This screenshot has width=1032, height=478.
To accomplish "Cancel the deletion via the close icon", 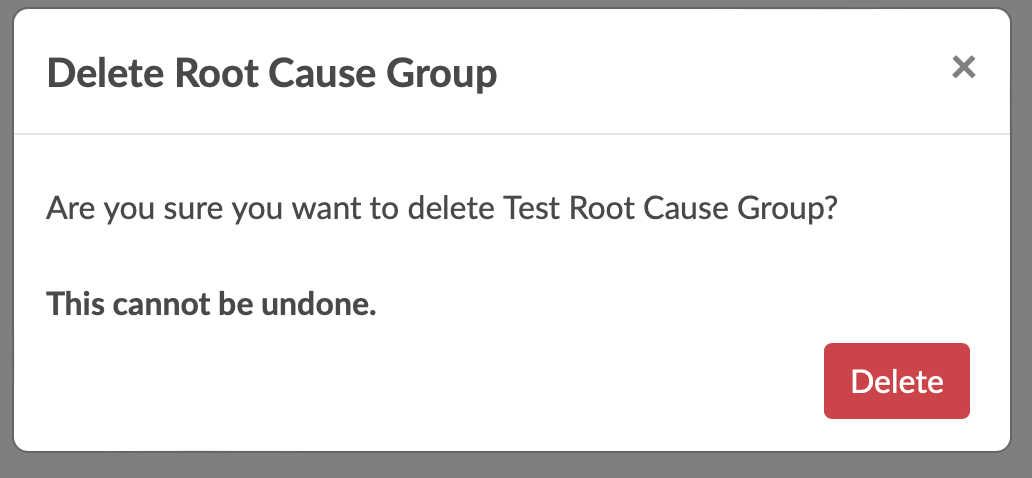I will [x=963, y=68].
